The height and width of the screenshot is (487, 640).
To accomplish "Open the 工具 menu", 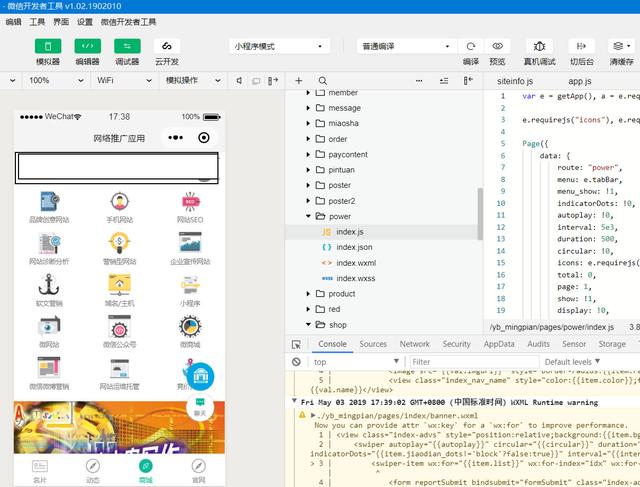I will (37, 21).
